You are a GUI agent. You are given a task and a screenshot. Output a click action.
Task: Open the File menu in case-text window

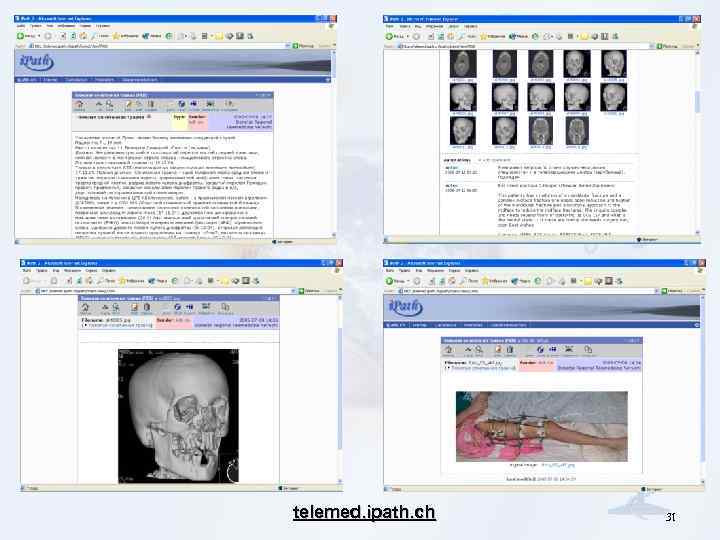click(22, 26)
